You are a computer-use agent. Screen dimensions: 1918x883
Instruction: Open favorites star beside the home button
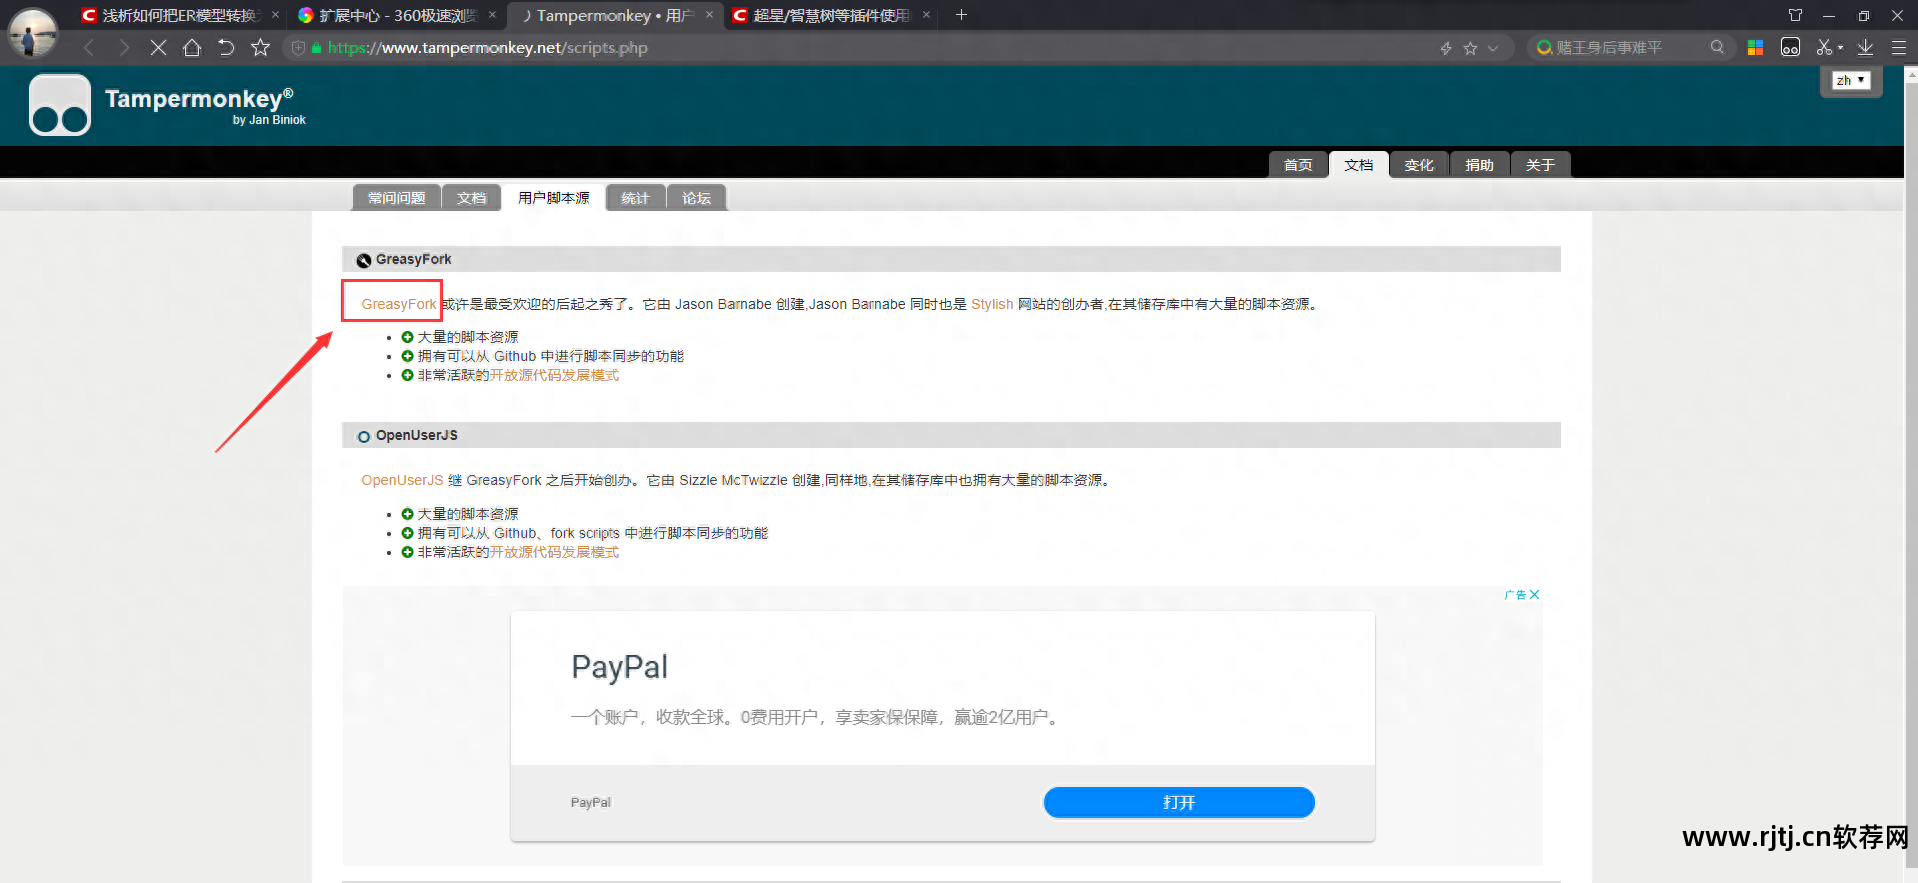pyautogui.click(x=260, y=47)
